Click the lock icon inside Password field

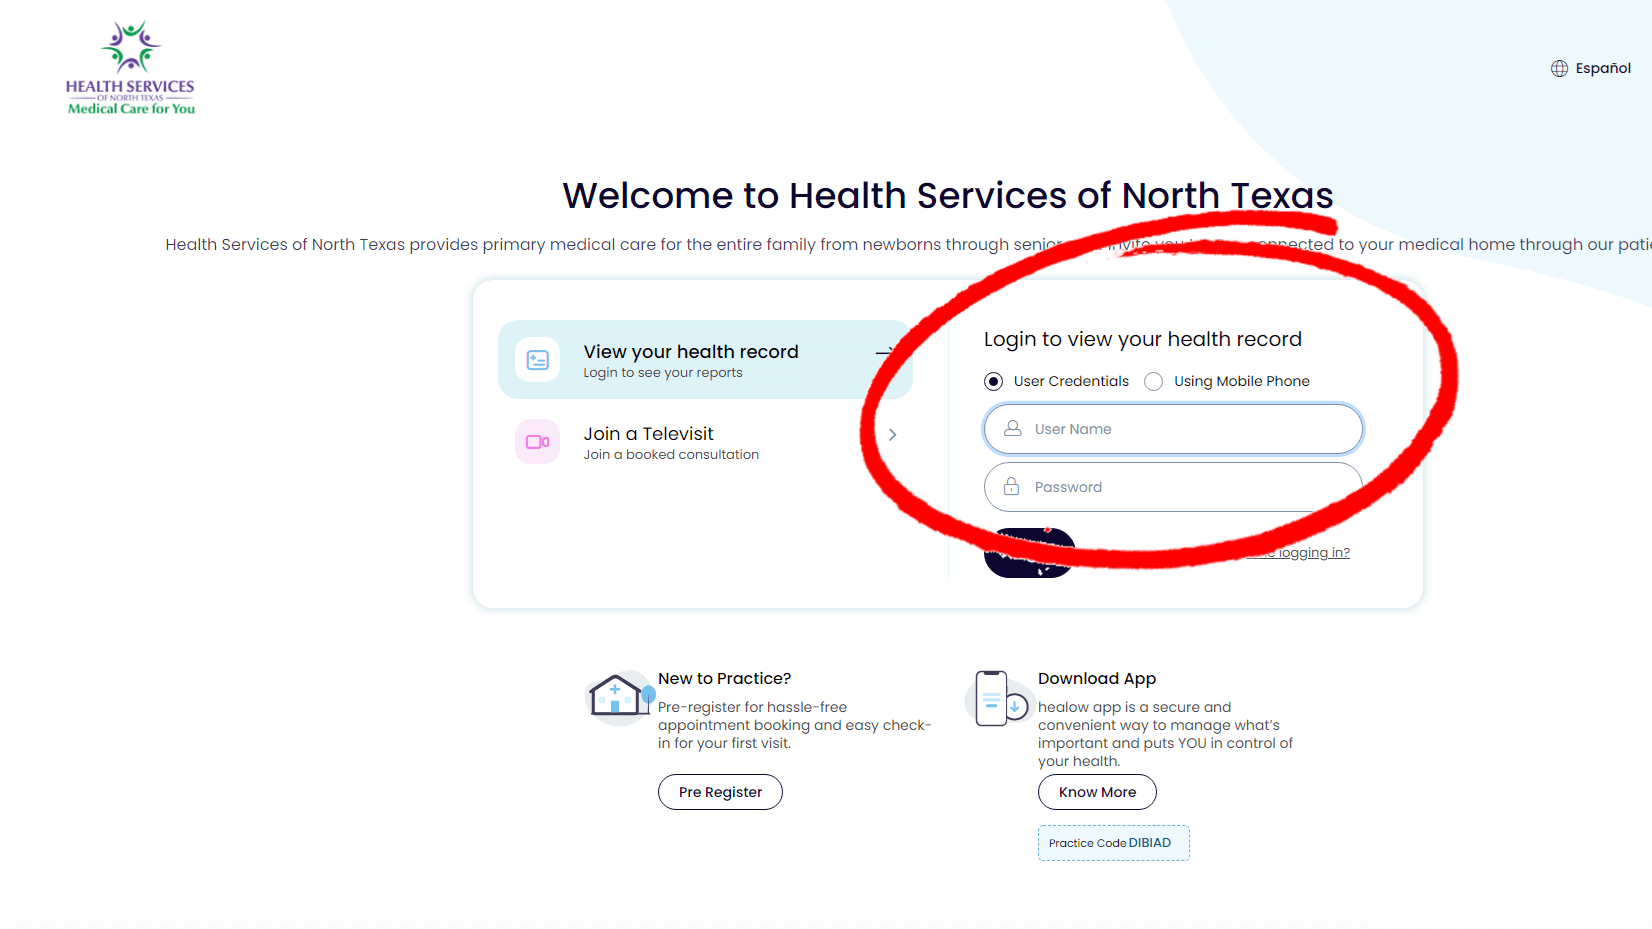[1010, 487]
